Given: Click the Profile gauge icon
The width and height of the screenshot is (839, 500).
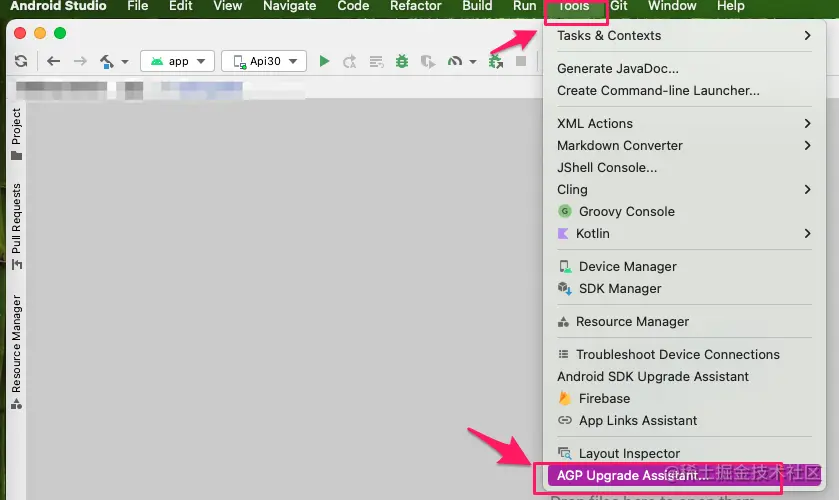Looking at the screenshot, I should [x=455, y=62].
